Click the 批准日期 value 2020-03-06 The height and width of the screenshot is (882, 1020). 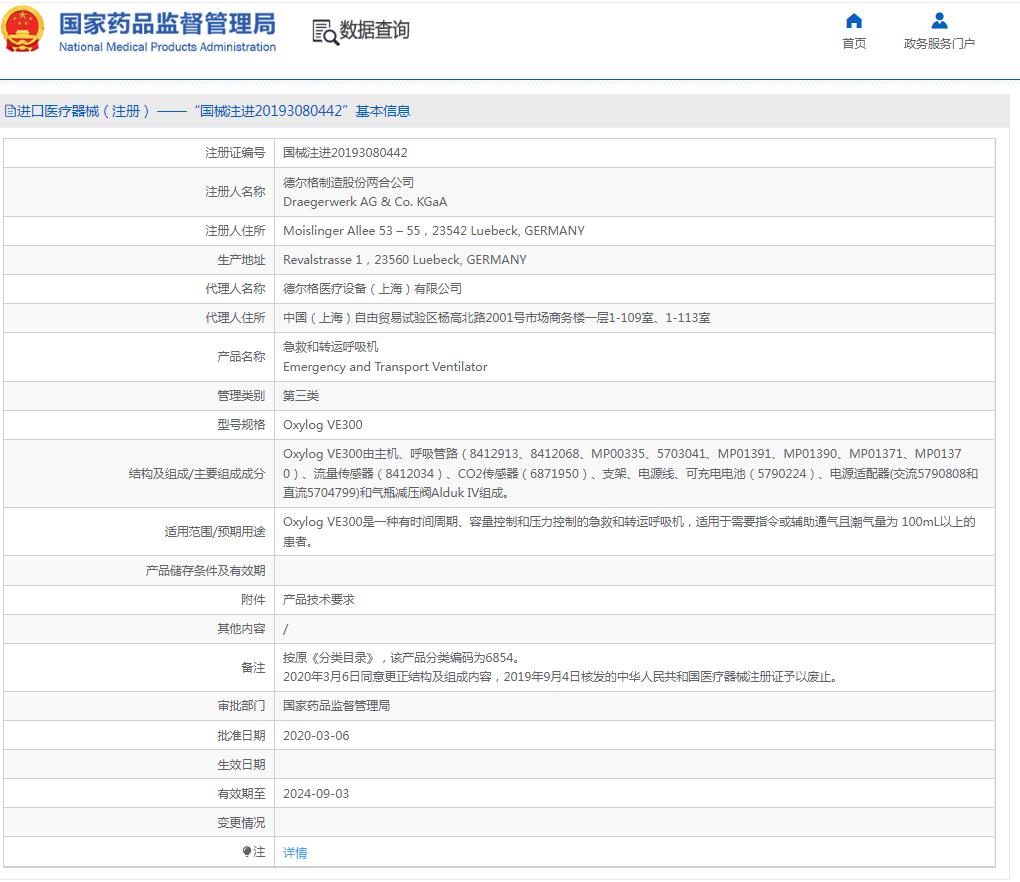(317, 735)
